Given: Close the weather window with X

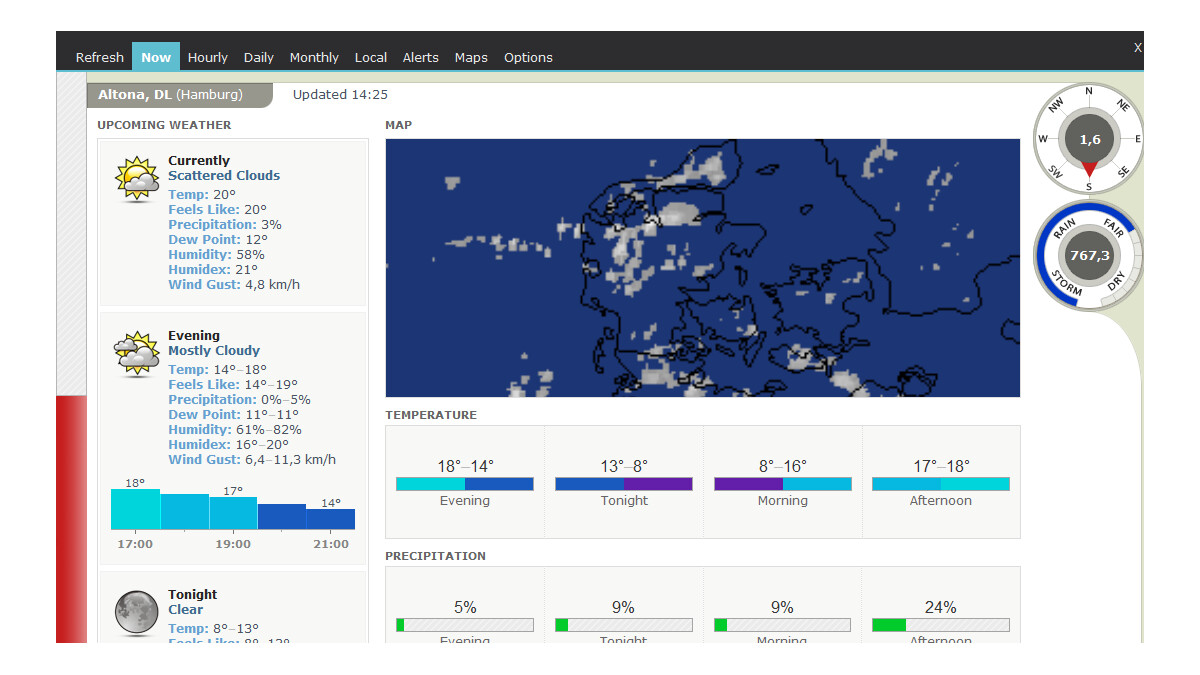Looking at the screenshot, I should (1137, 47).
